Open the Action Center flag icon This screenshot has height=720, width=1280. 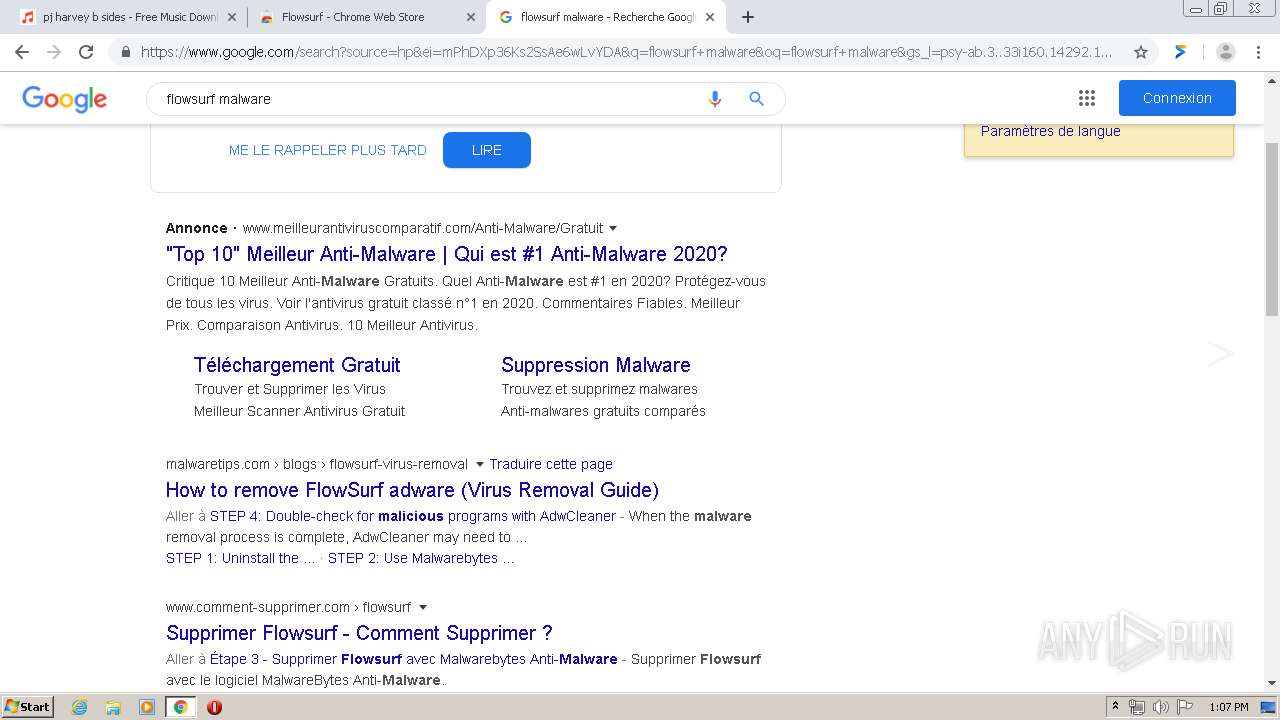pyautogui.click(x=1185, y=707)
